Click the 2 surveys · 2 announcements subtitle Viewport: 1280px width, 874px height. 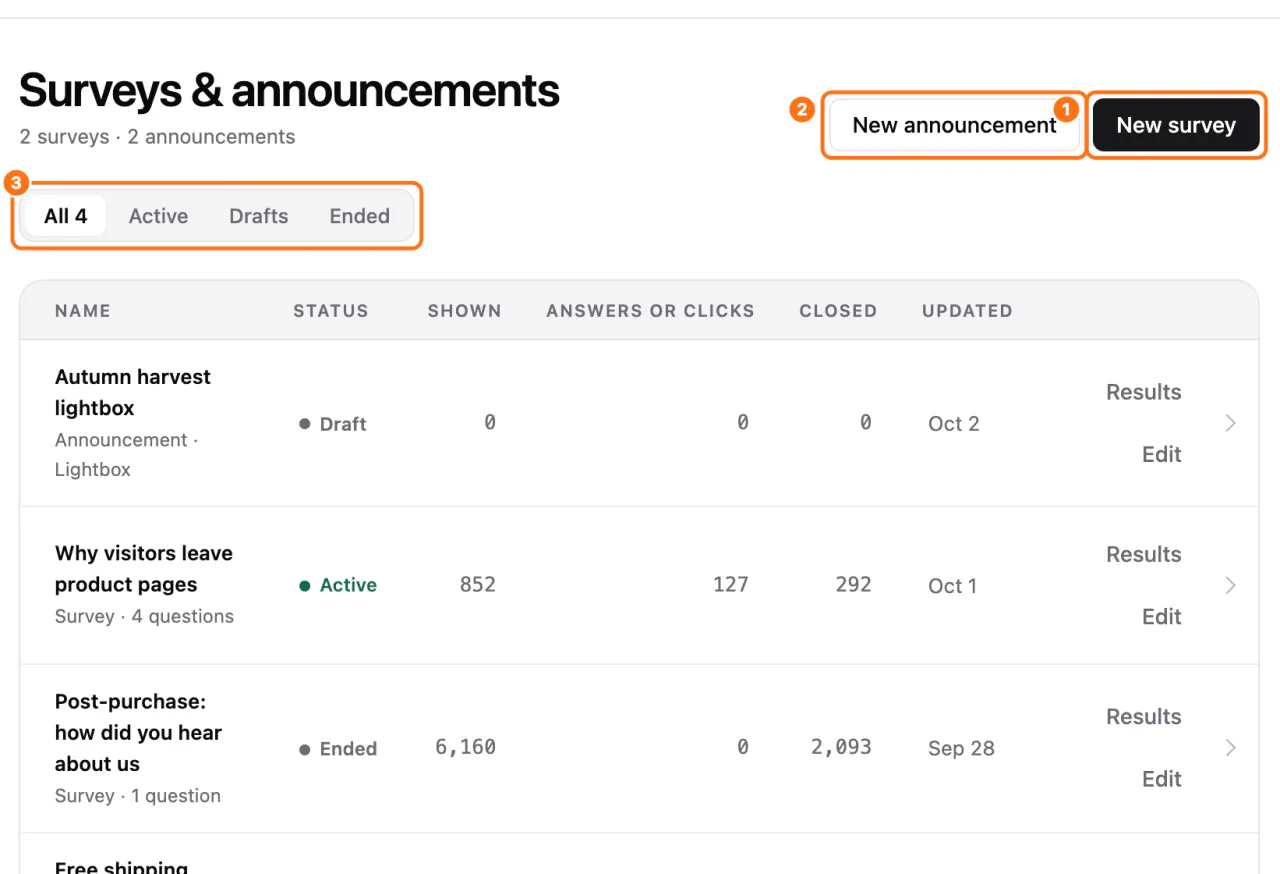157,137
